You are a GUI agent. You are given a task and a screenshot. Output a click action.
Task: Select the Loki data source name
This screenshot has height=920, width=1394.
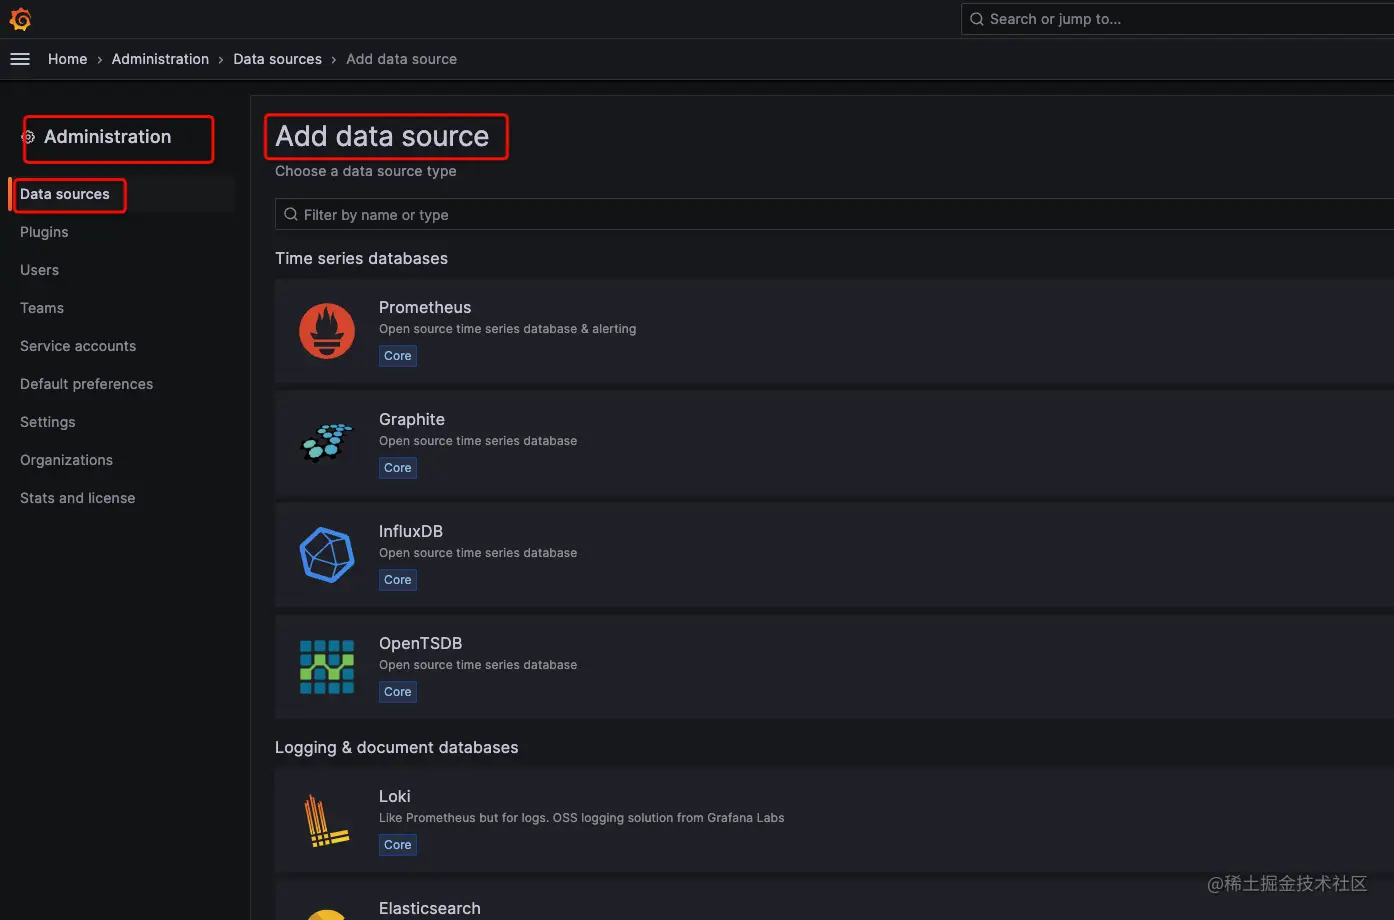click(x=395, y=796)
